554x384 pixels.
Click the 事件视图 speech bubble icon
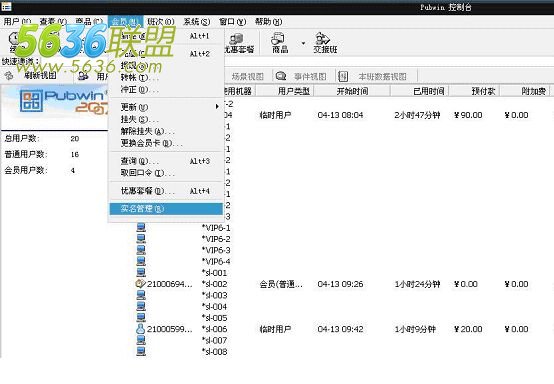pos(281,76)
